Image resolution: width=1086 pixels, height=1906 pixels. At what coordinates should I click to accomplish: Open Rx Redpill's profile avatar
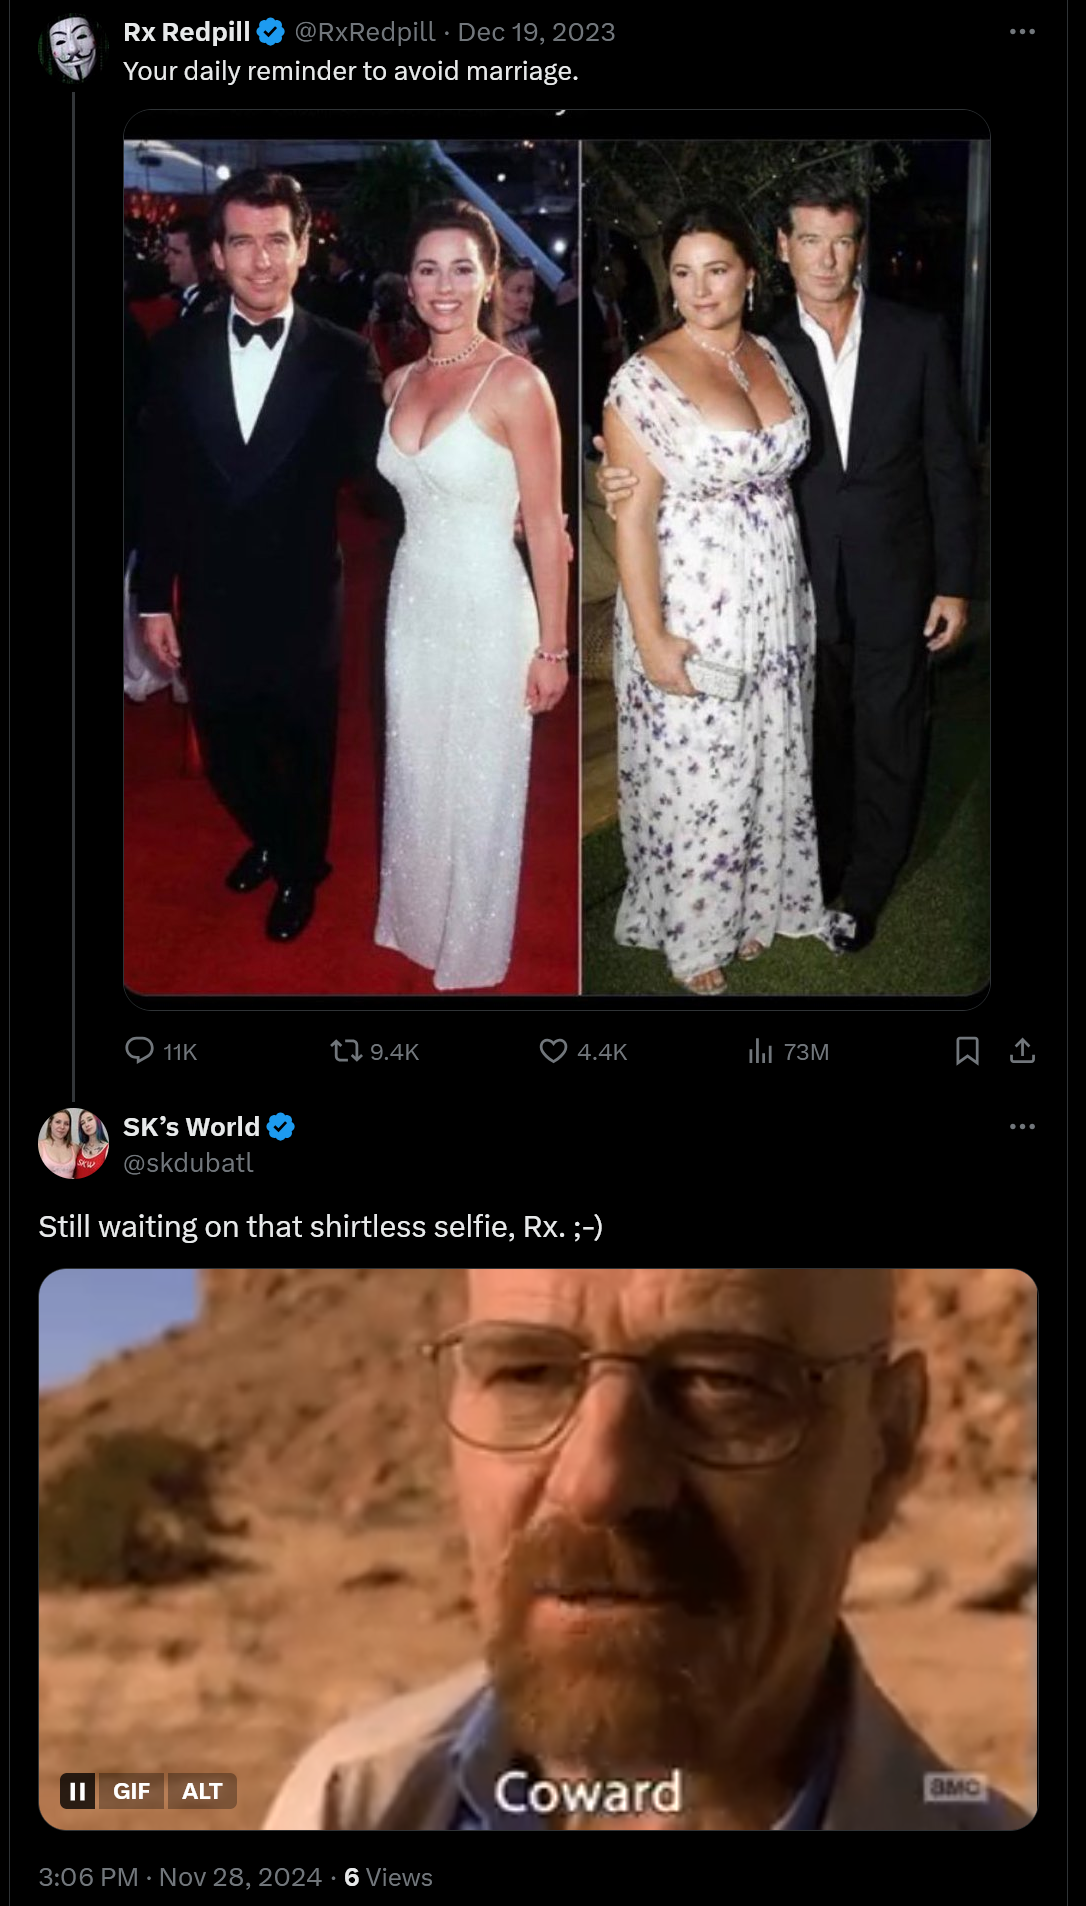click(x=73, y=47)
